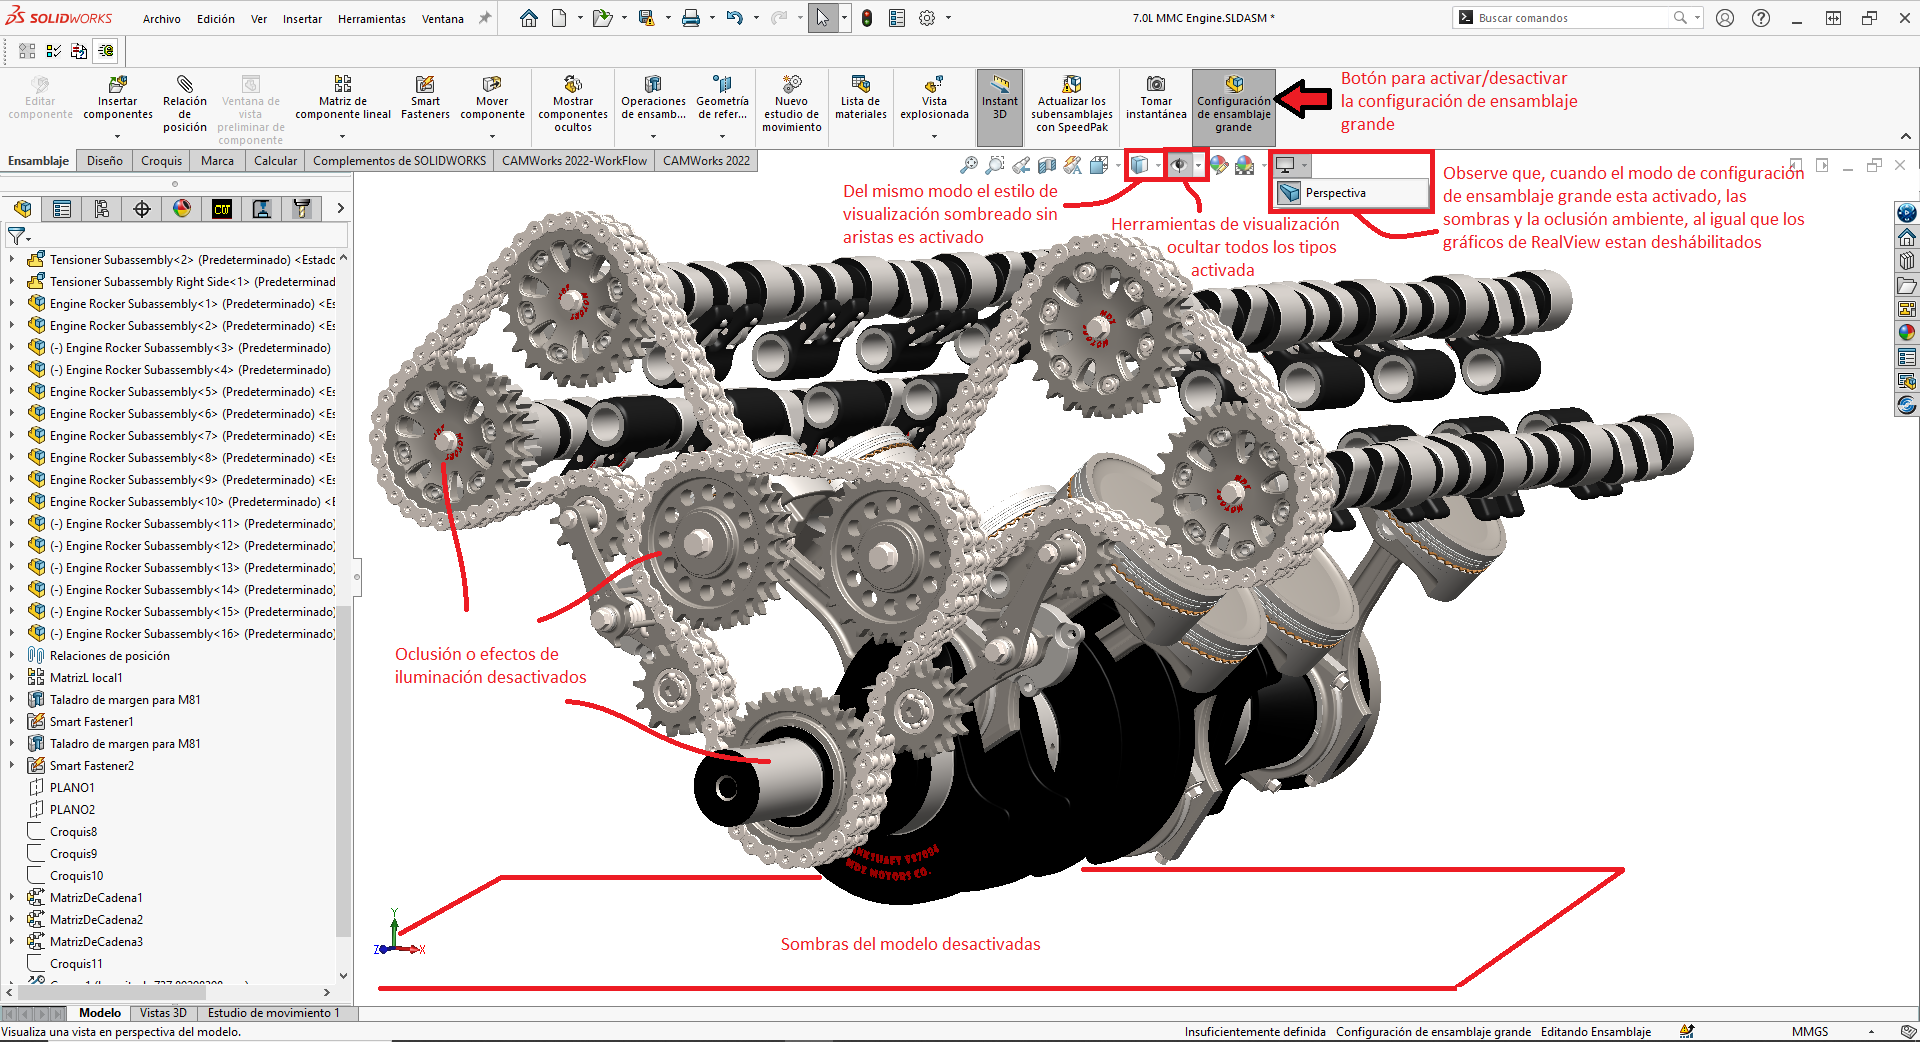Screen dimensions: 1920x1042
Task: Open the Herramientas menu
Action: 371,19
